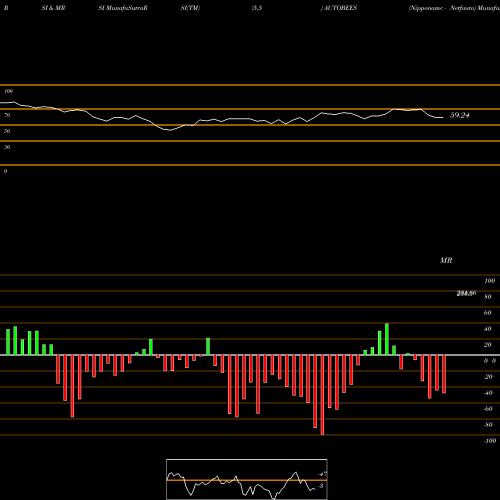Click the 0 label on the RSI left axis

coord(5,171)
